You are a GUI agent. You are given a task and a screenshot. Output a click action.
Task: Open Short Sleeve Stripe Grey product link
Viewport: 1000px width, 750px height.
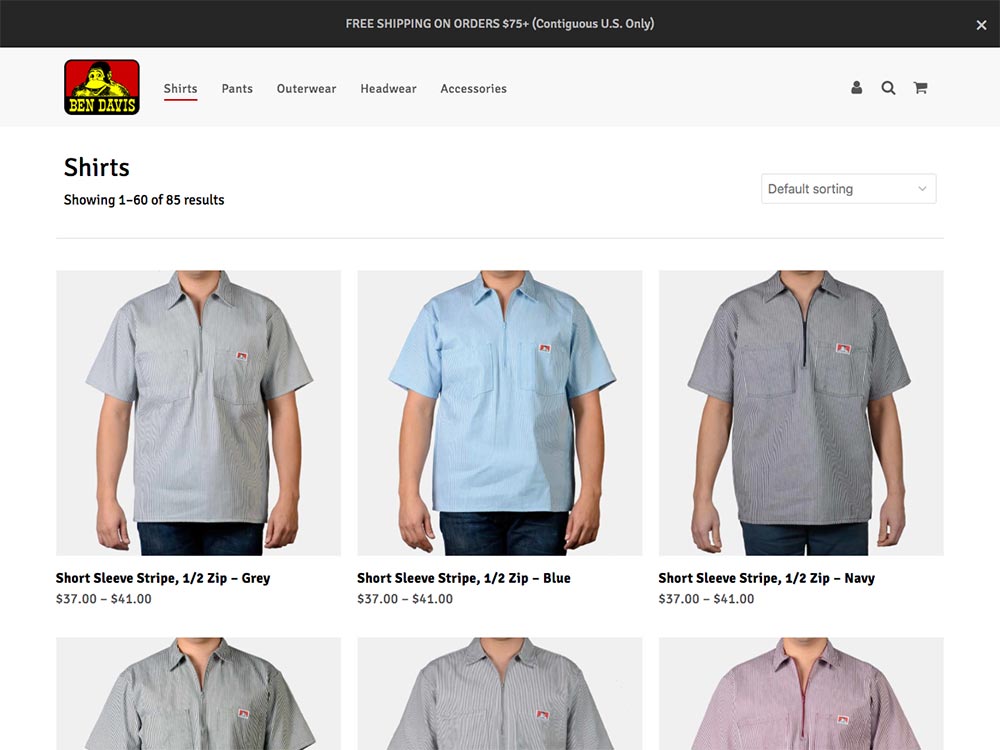point(163,578)
